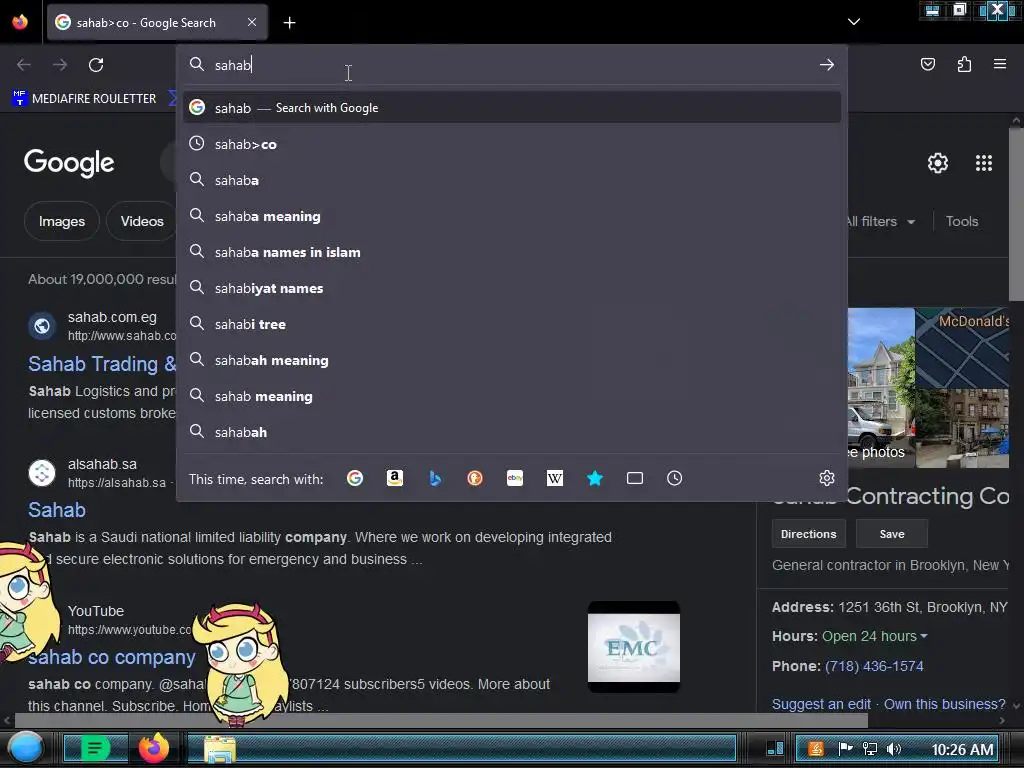Select suggestion 'sahaba meaning'
The width and height of the screenshot is (1024, 768).
pyautogui.click(x=512, y=216)
